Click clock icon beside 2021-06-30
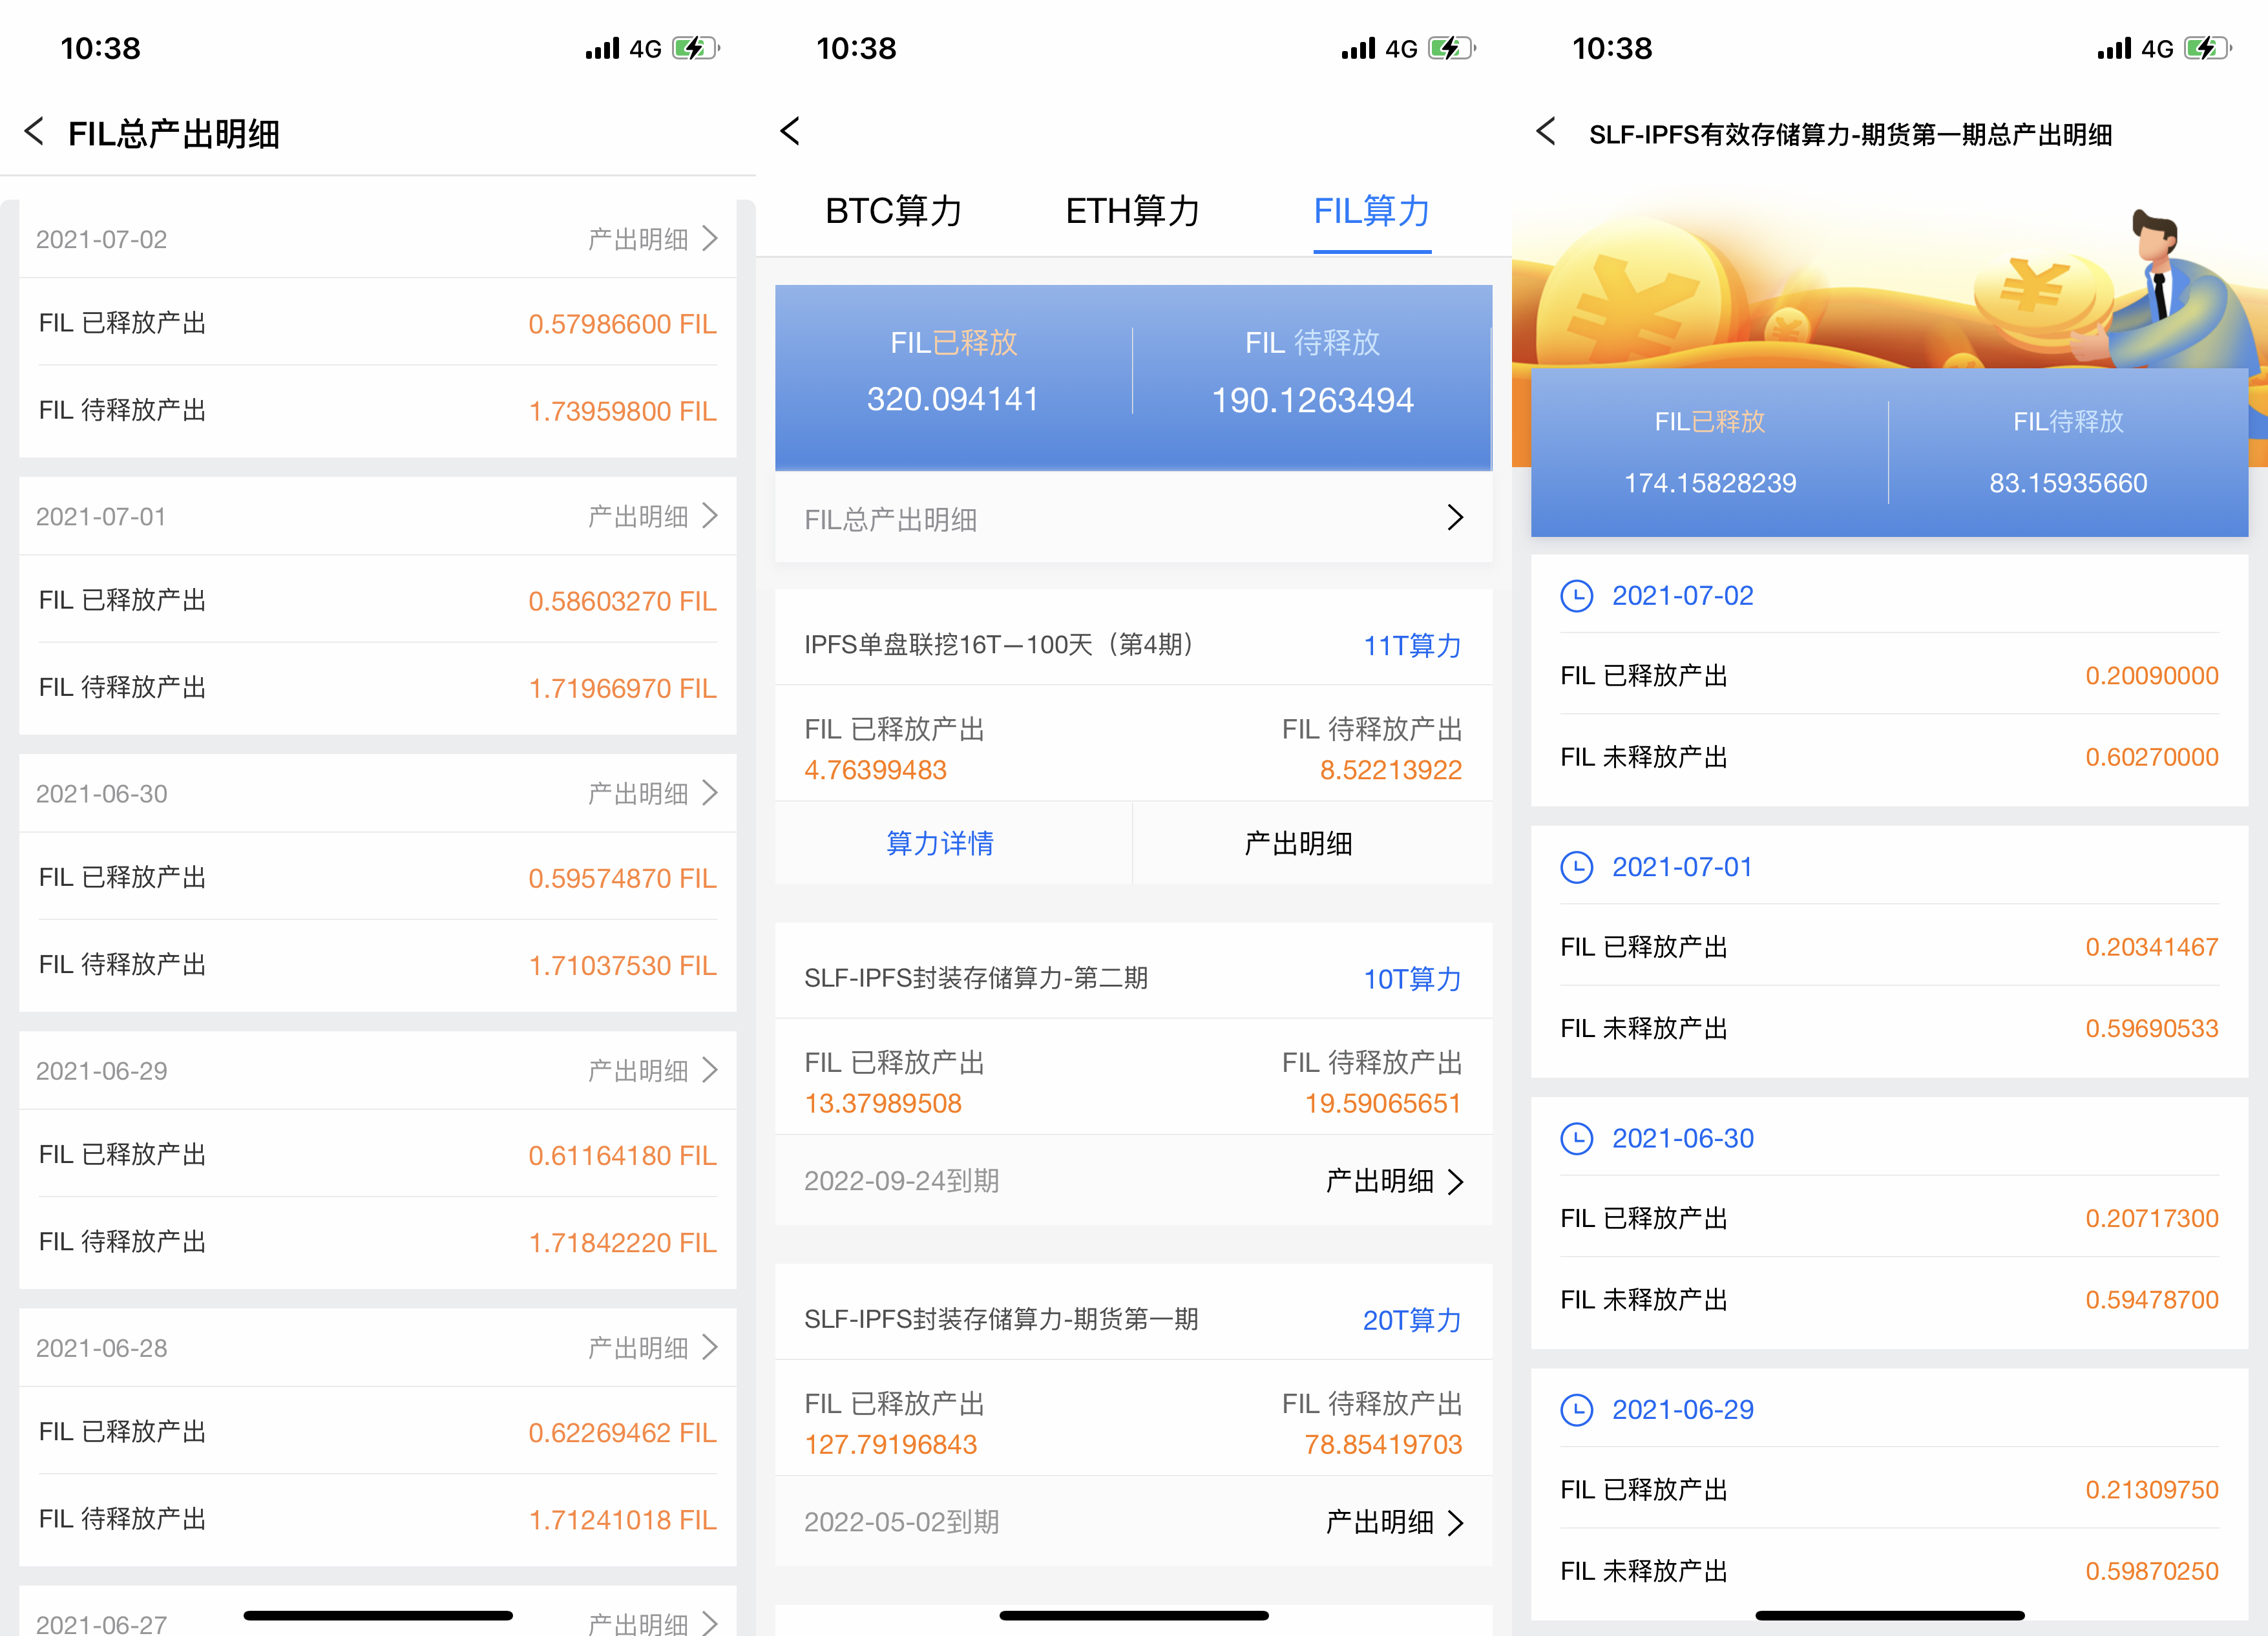Screen dimensions: 2268x1636 [1577, 1138]
